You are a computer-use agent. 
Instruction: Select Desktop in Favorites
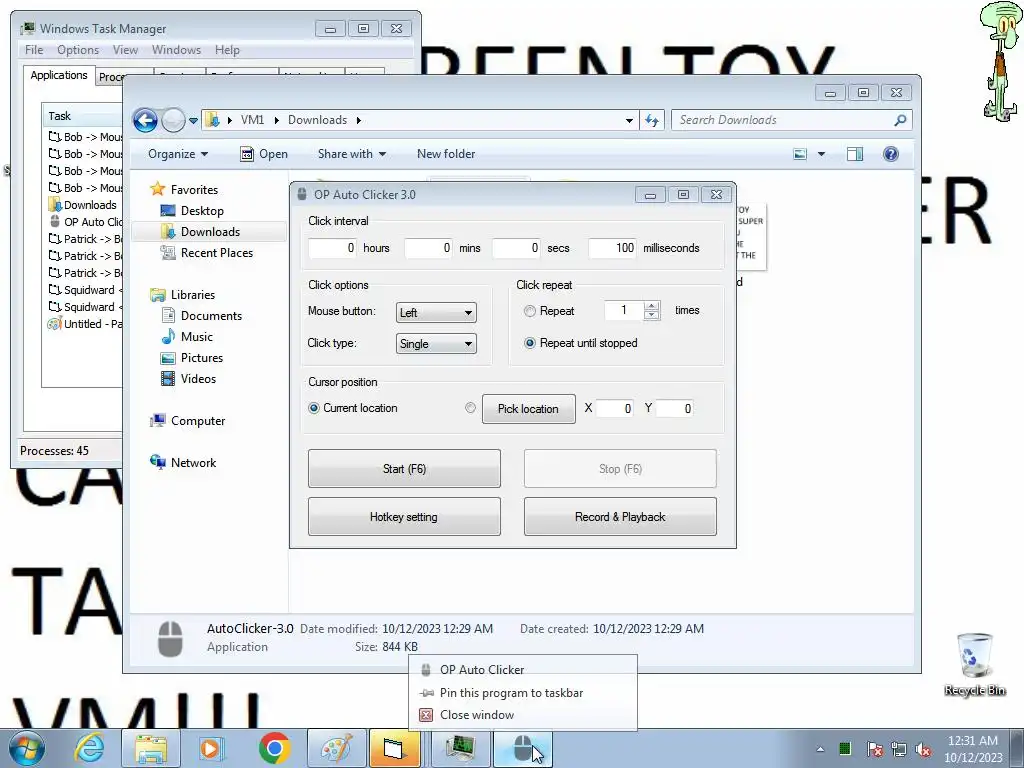(202, 211)
